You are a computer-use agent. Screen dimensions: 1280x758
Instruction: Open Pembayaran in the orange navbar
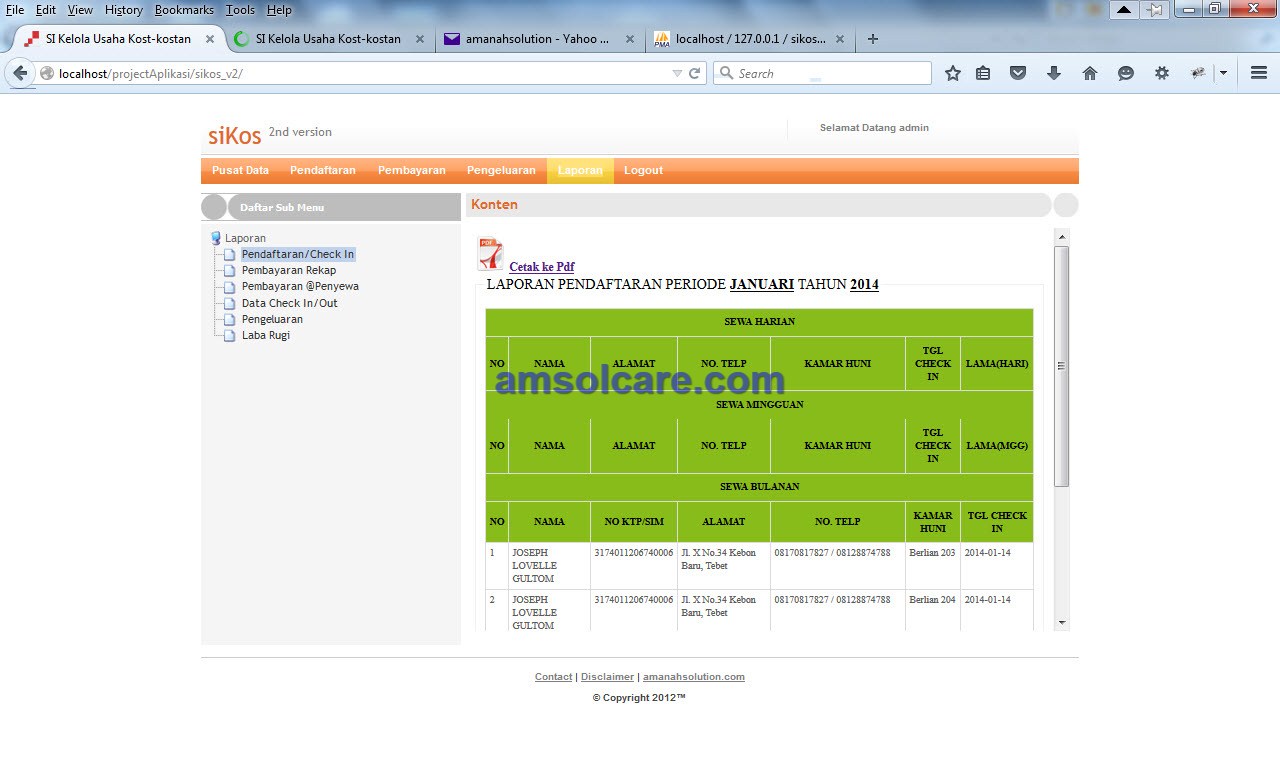click(x=412, y=170)
